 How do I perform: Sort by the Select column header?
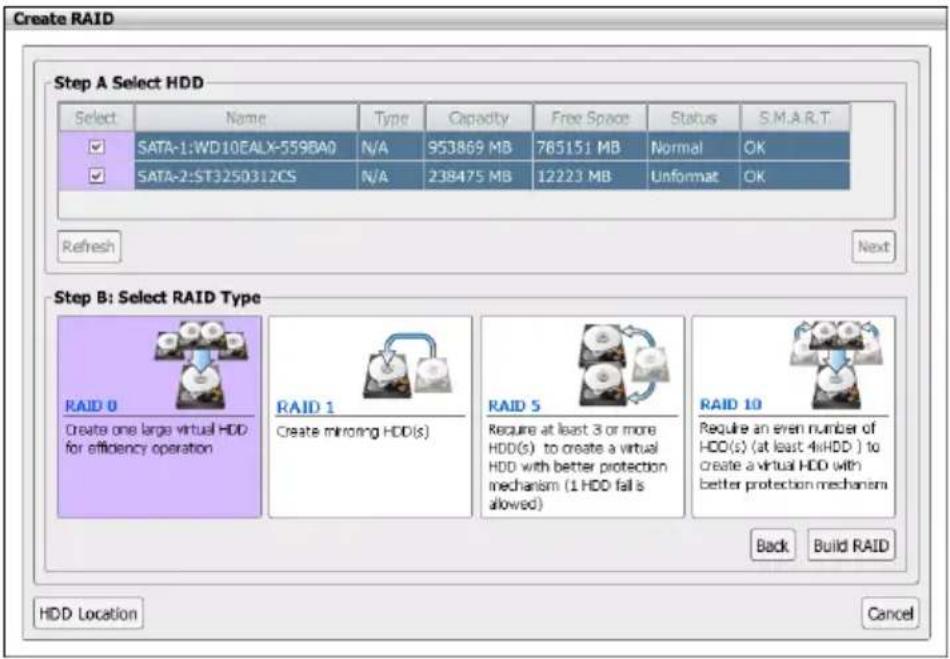point(96,118)
